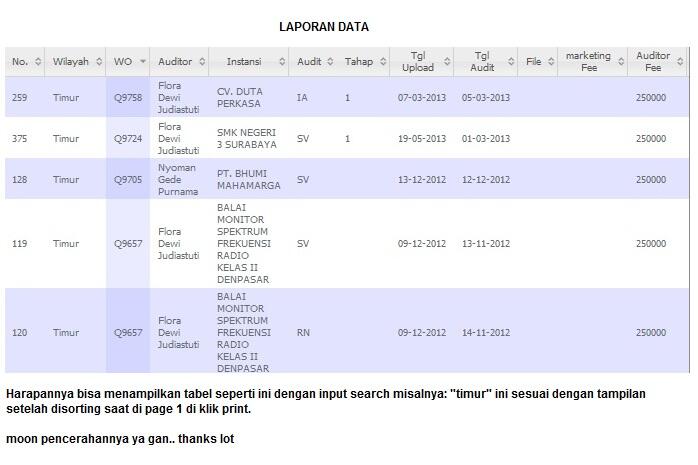Click the WO column header label

(123, 62)
